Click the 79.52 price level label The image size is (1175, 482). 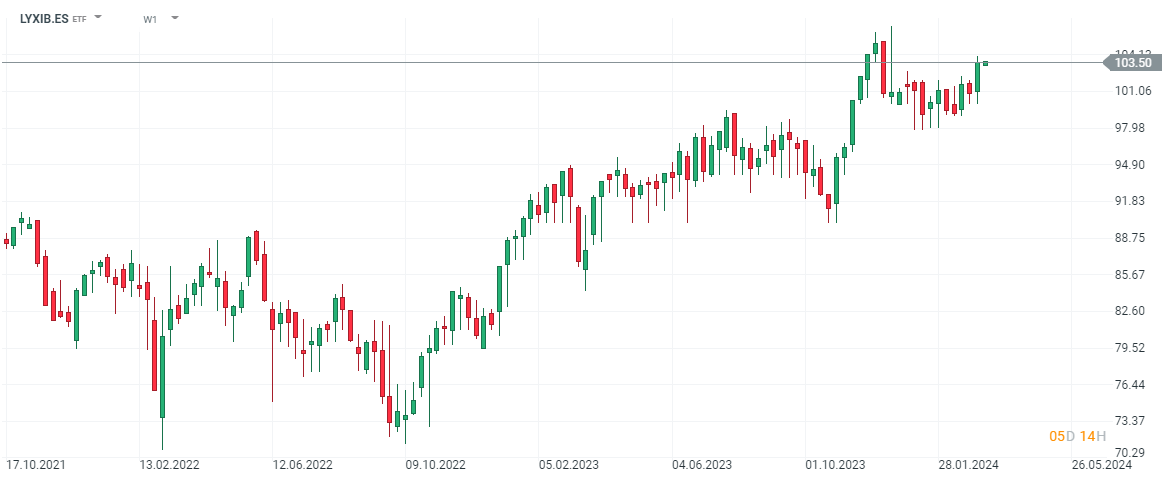[1132, 348]
